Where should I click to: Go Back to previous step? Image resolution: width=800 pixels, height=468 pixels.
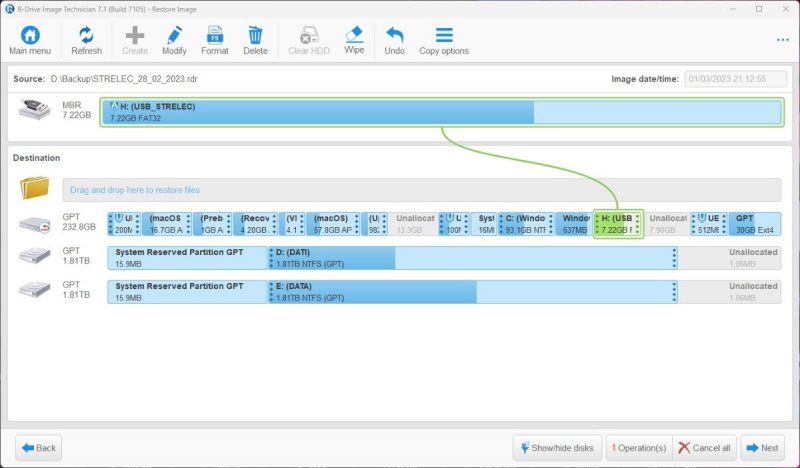pos(38,448)
